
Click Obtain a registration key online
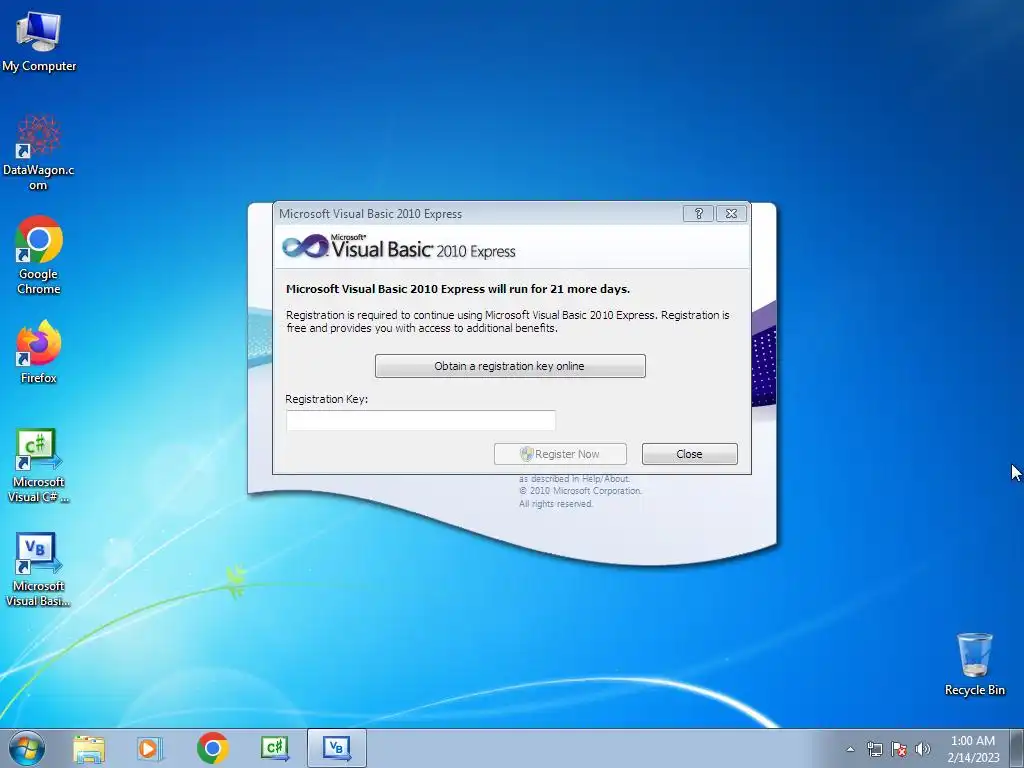pos(510,366)
